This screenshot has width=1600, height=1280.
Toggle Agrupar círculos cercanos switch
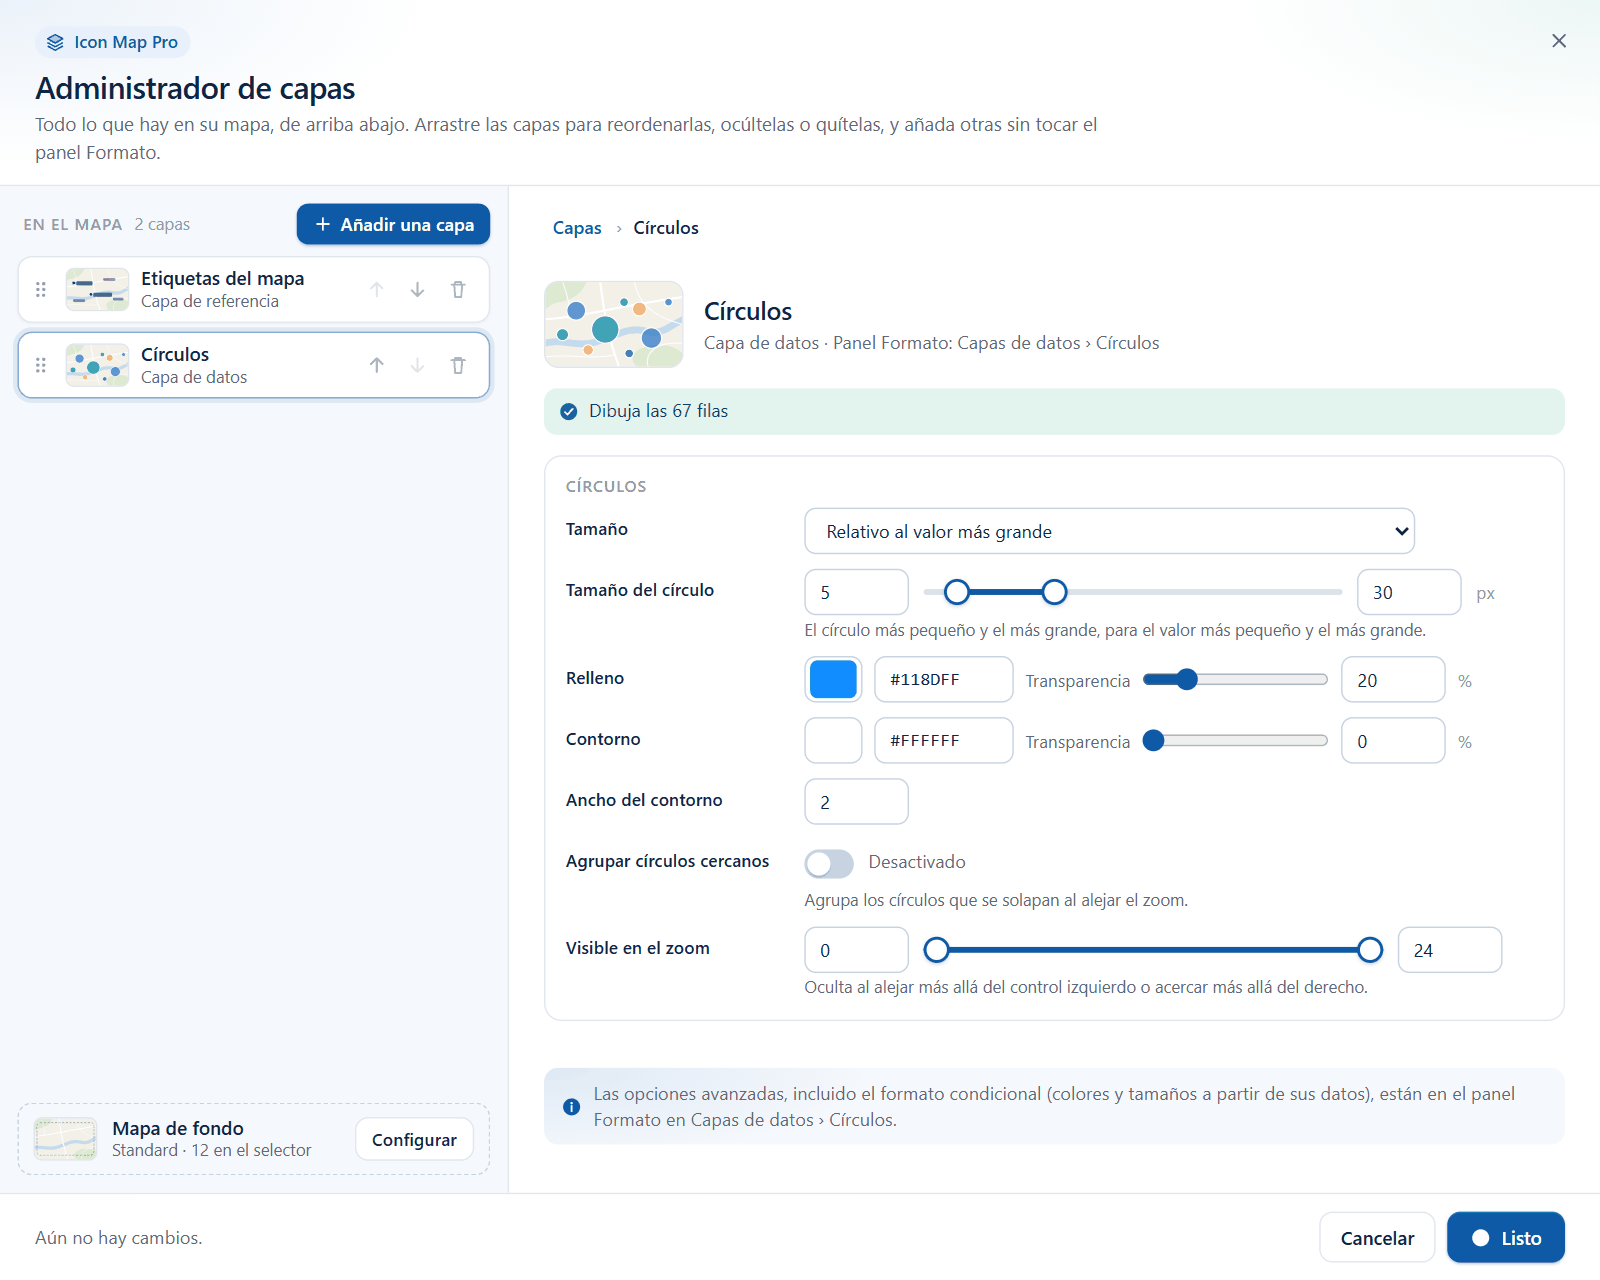pos(829,863)
